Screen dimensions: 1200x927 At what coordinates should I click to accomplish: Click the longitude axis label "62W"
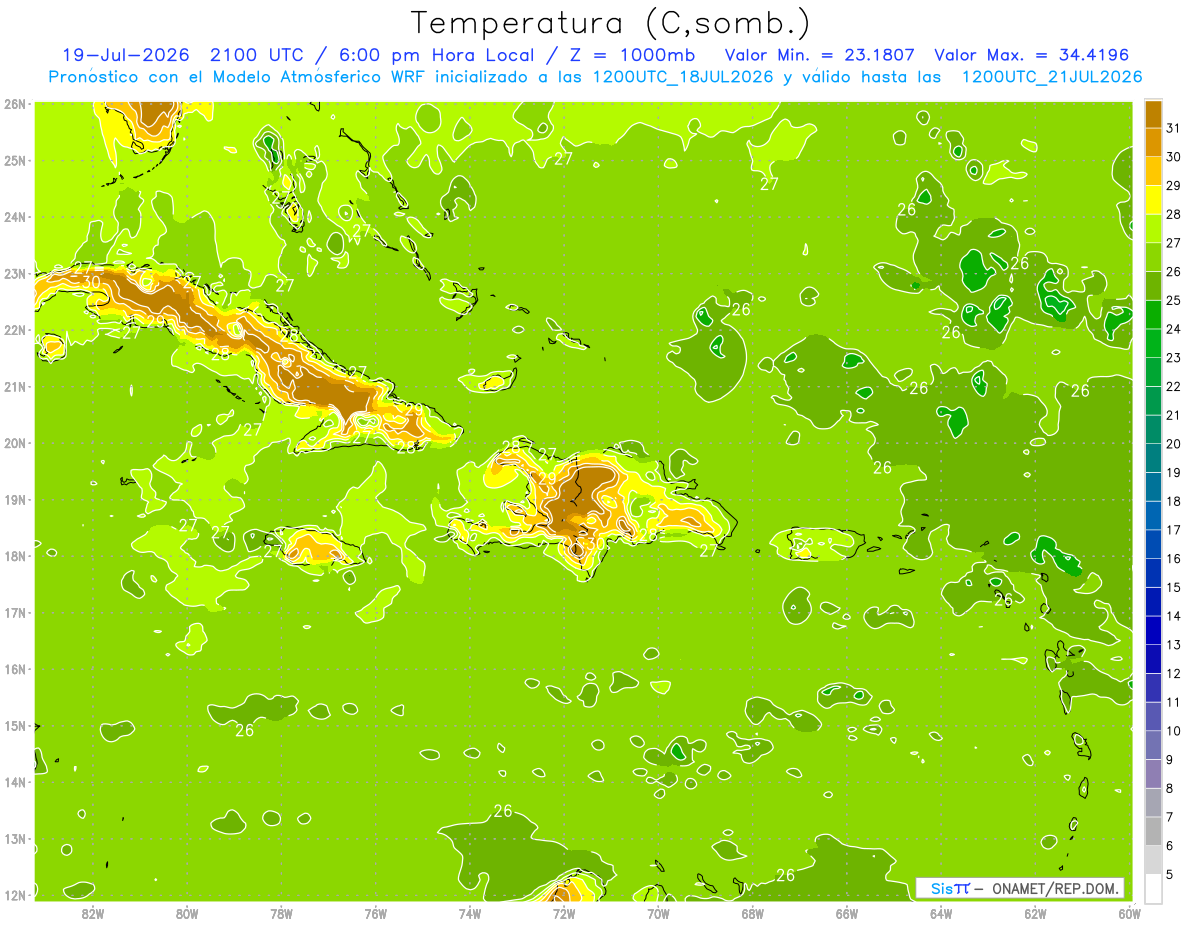(1035, 913)
